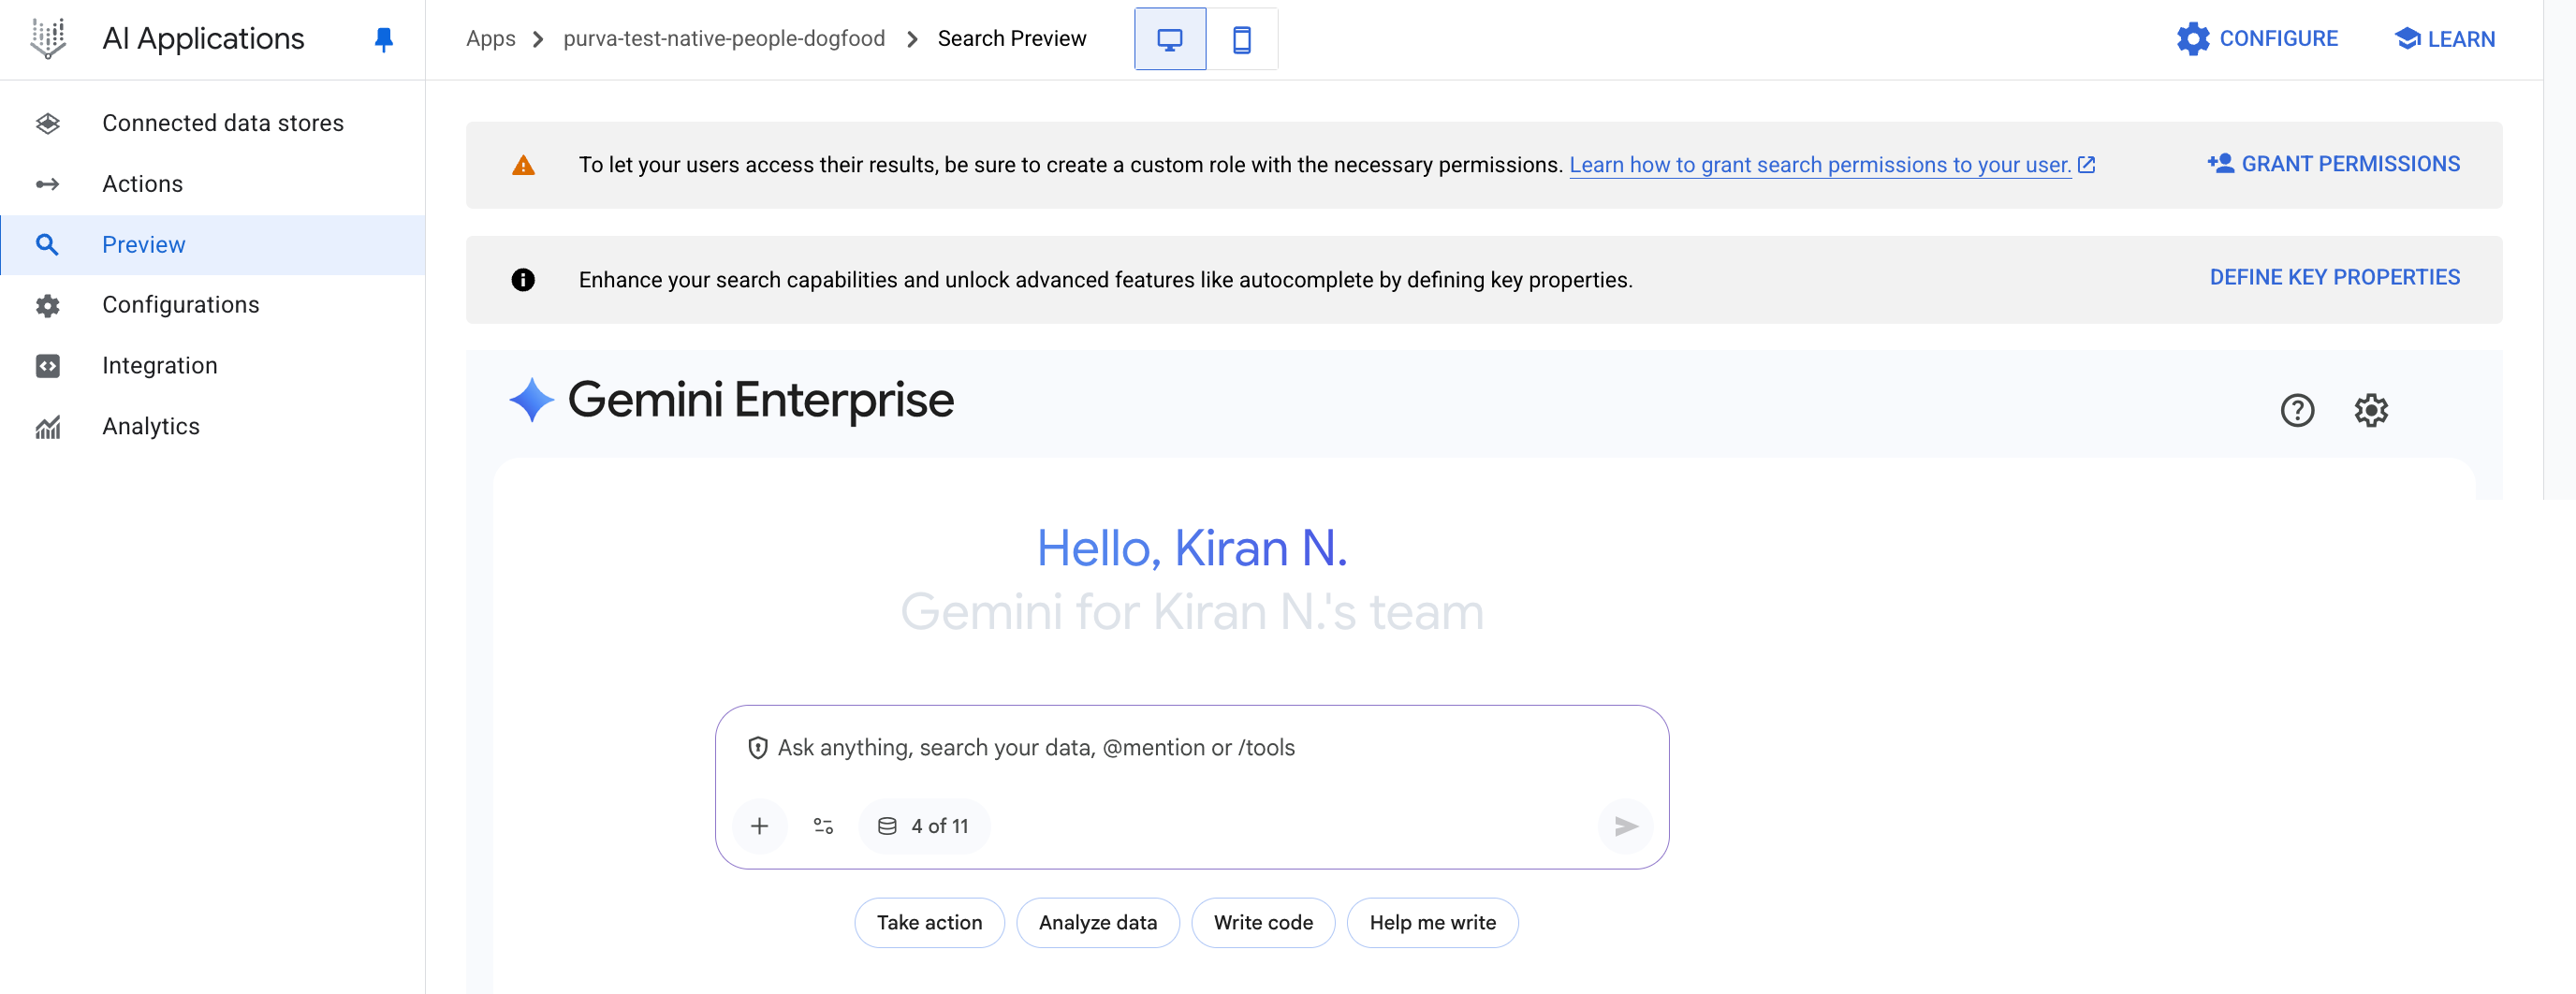Click the Ask anything prompt input field
Viewport: 2576px width, 994px height.
pos(1190,748)
